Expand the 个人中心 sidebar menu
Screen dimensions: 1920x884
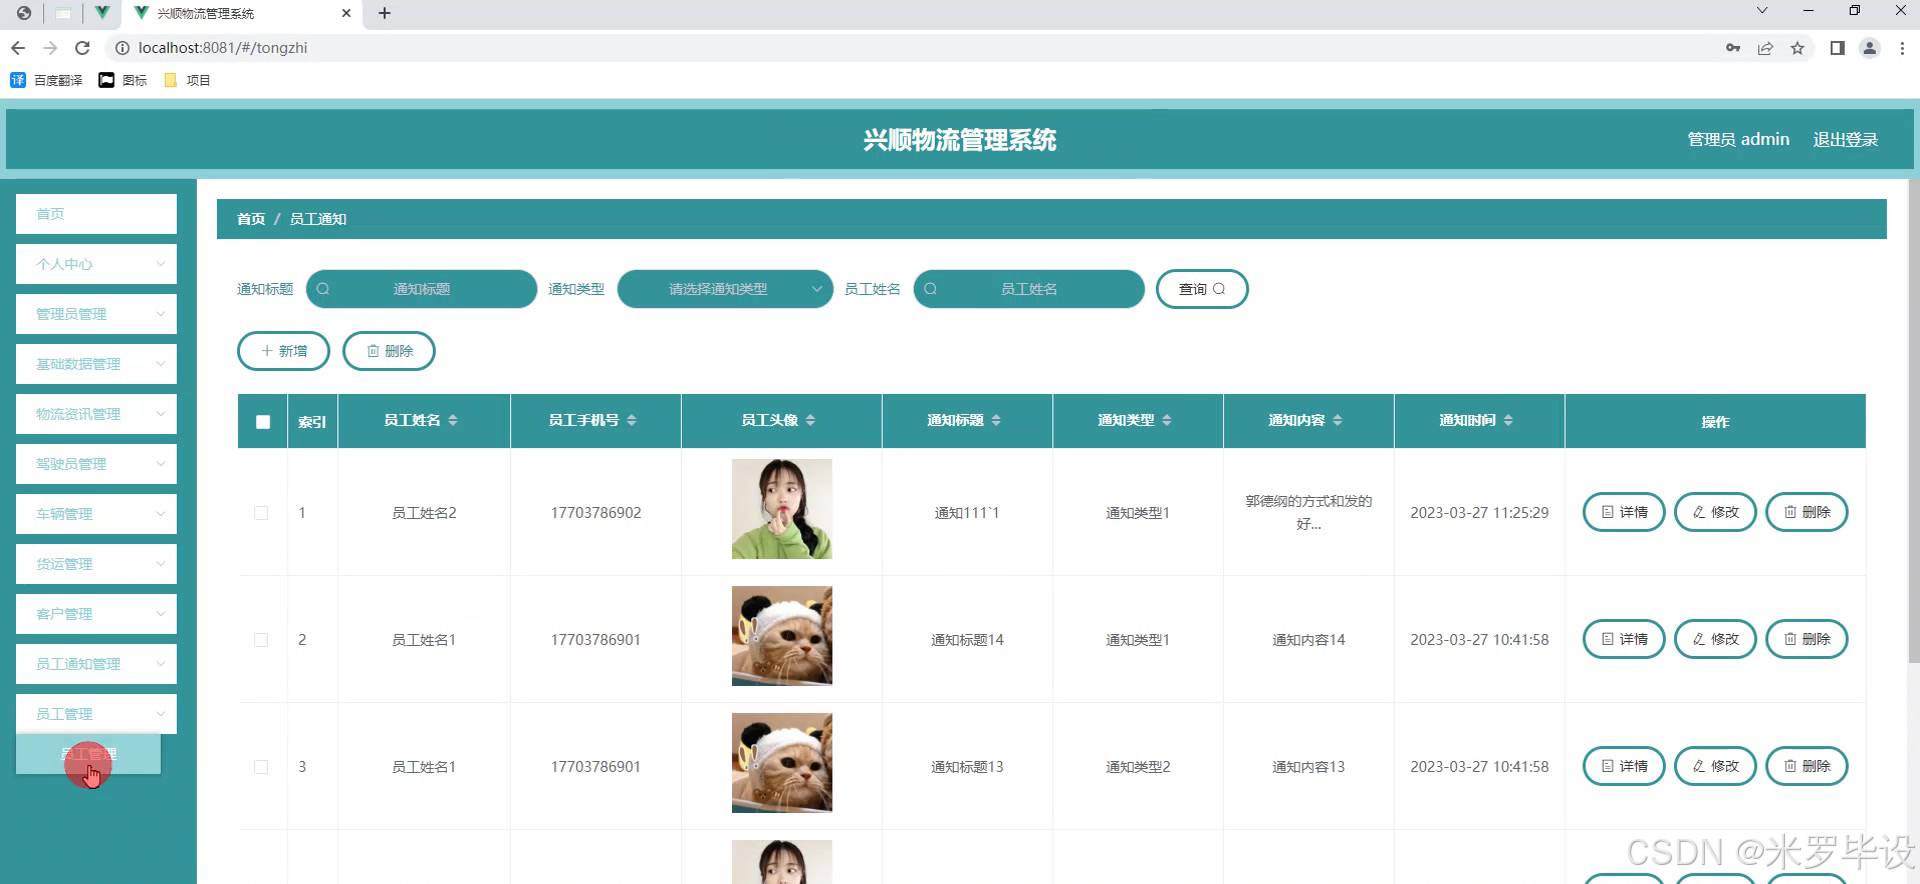(96, 264)
